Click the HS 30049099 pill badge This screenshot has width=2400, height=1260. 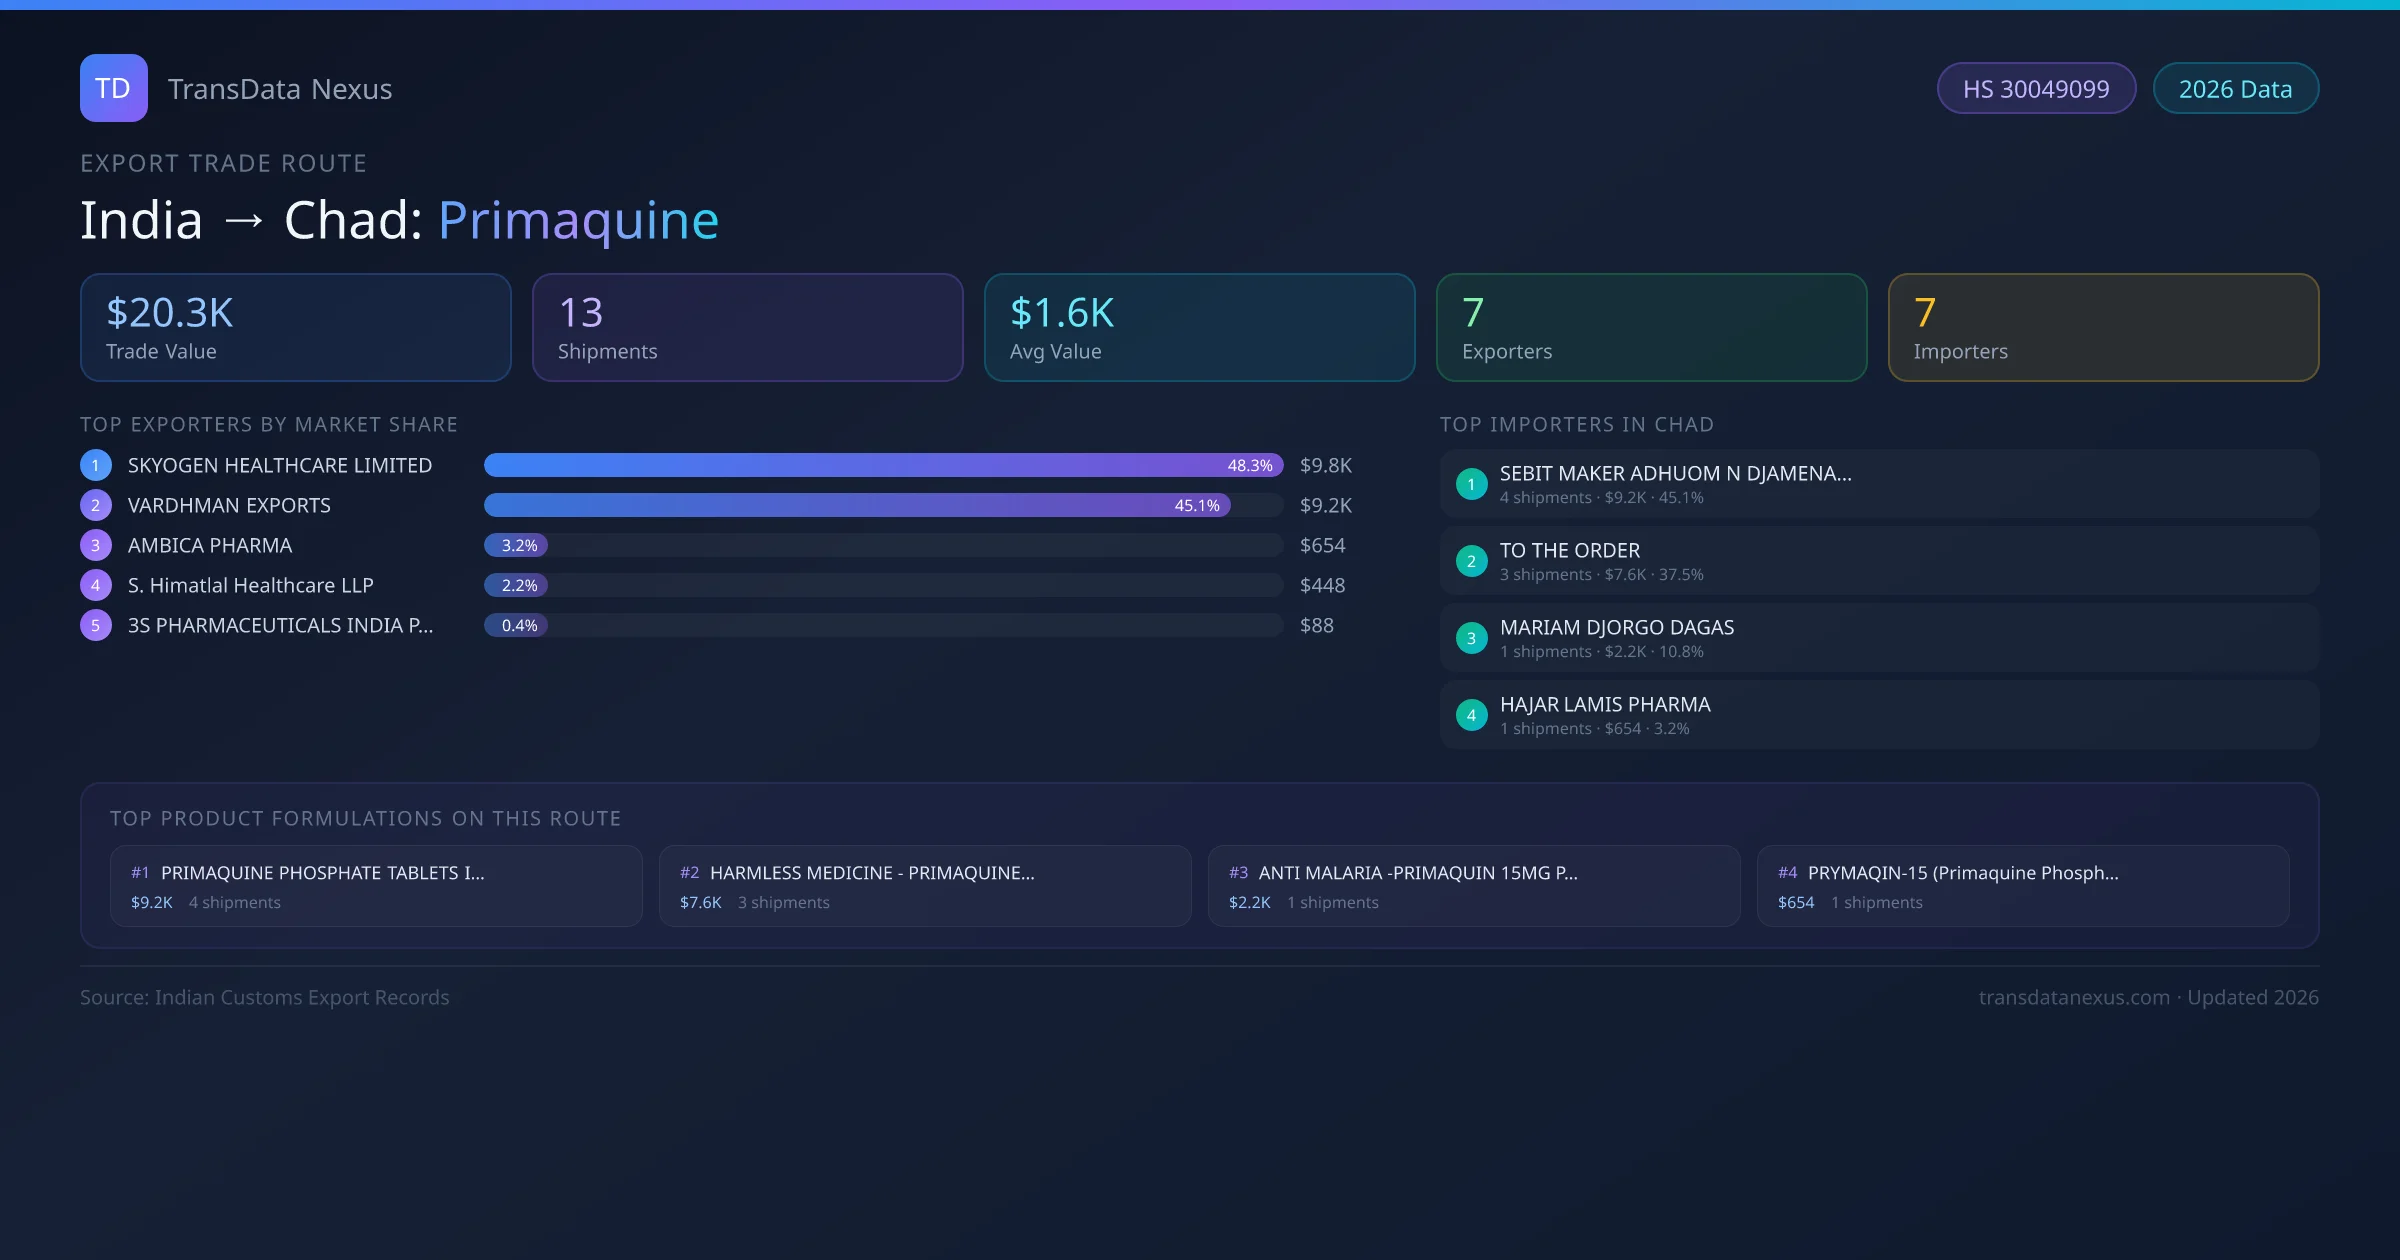pos(2035,89)
